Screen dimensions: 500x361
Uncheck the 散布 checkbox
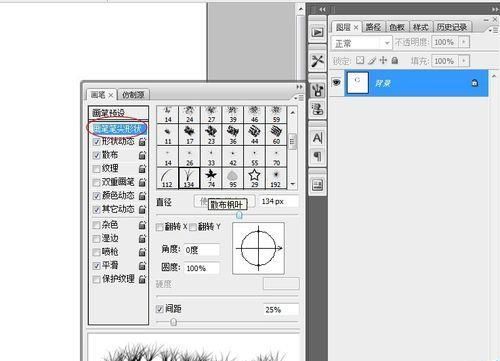pyautogui.click(x=97, y=155)
